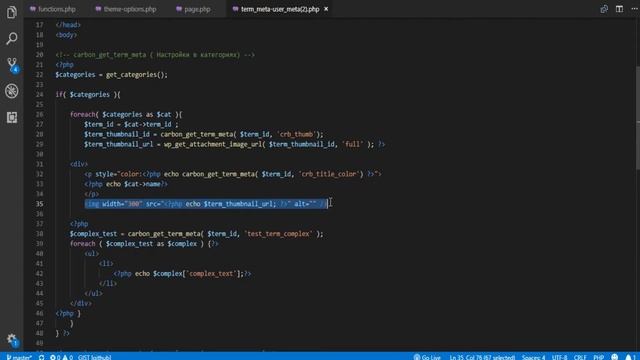The height and width of the screenshot is (360, 640).
Task: Open the Manage gear menu
Action: pyautogui.click(x=12, y=339)
